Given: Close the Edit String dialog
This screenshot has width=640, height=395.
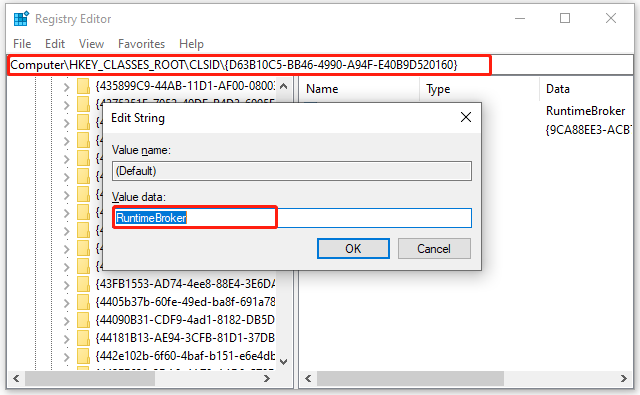Looking at the screenshot, I should pyautogui.click(x=466, y=118).
